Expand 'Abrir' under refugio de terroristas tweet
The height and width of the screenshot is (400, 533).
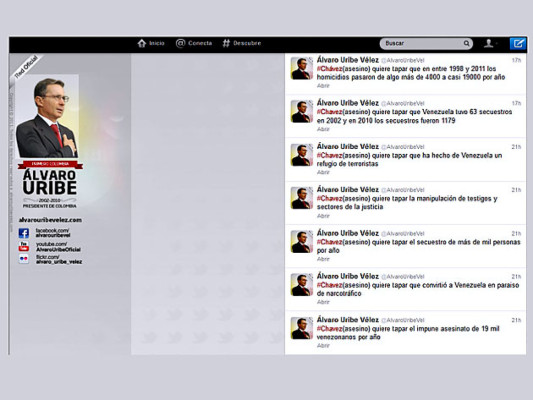pos(323,172)
